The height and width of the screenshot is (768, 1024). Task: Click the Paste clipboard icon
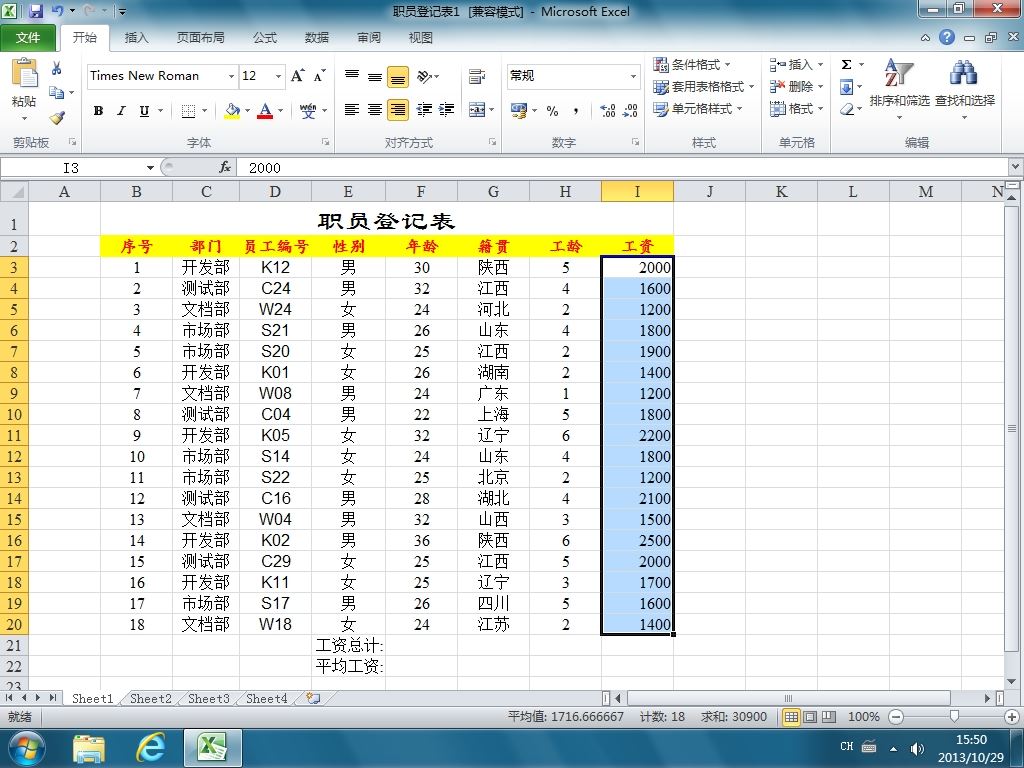pyautogui.click(x=25, y=73)
